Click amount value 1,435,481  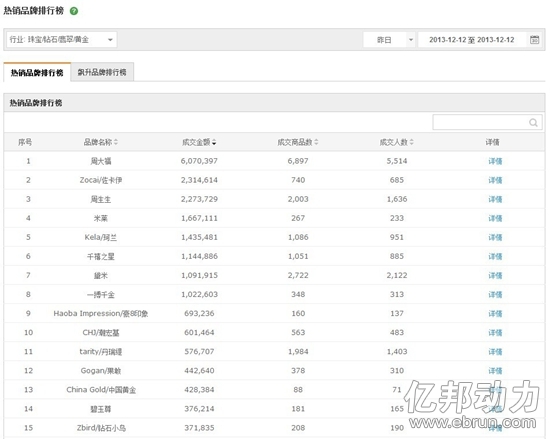pyautogui.click(x=199, y=237)
